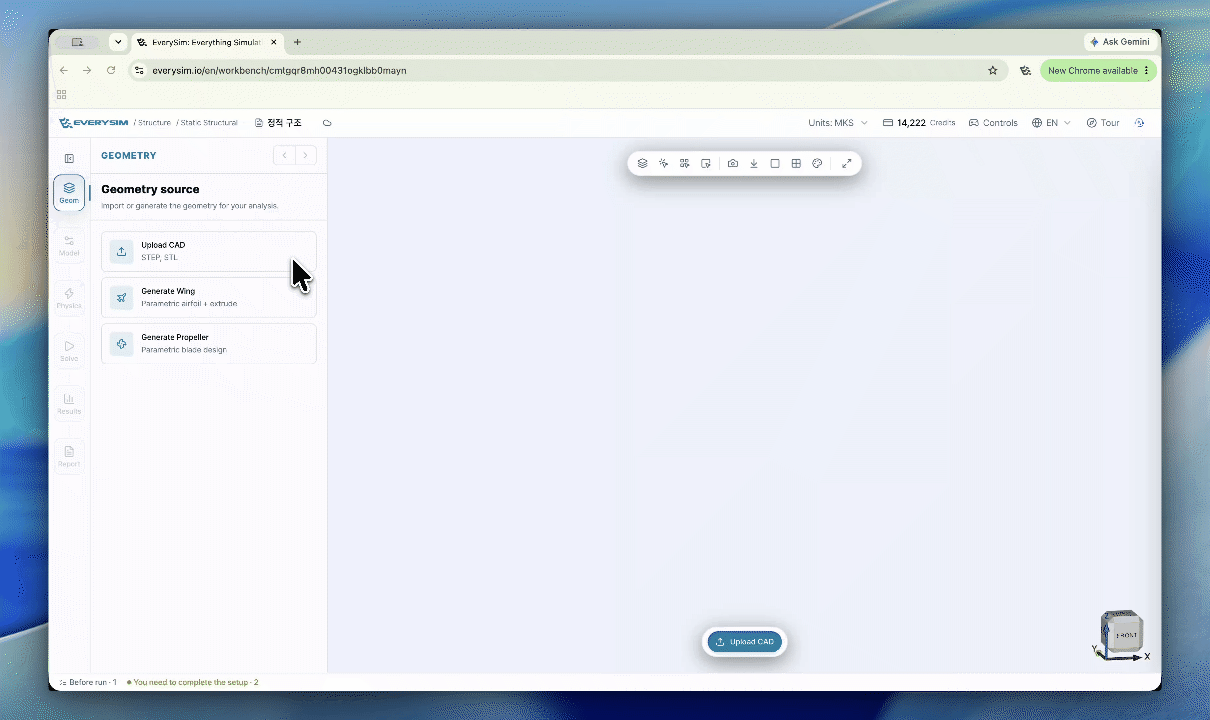1210x720 pixels.
Task: Open the Geom step in sidebar
Action: pos(69,192)
